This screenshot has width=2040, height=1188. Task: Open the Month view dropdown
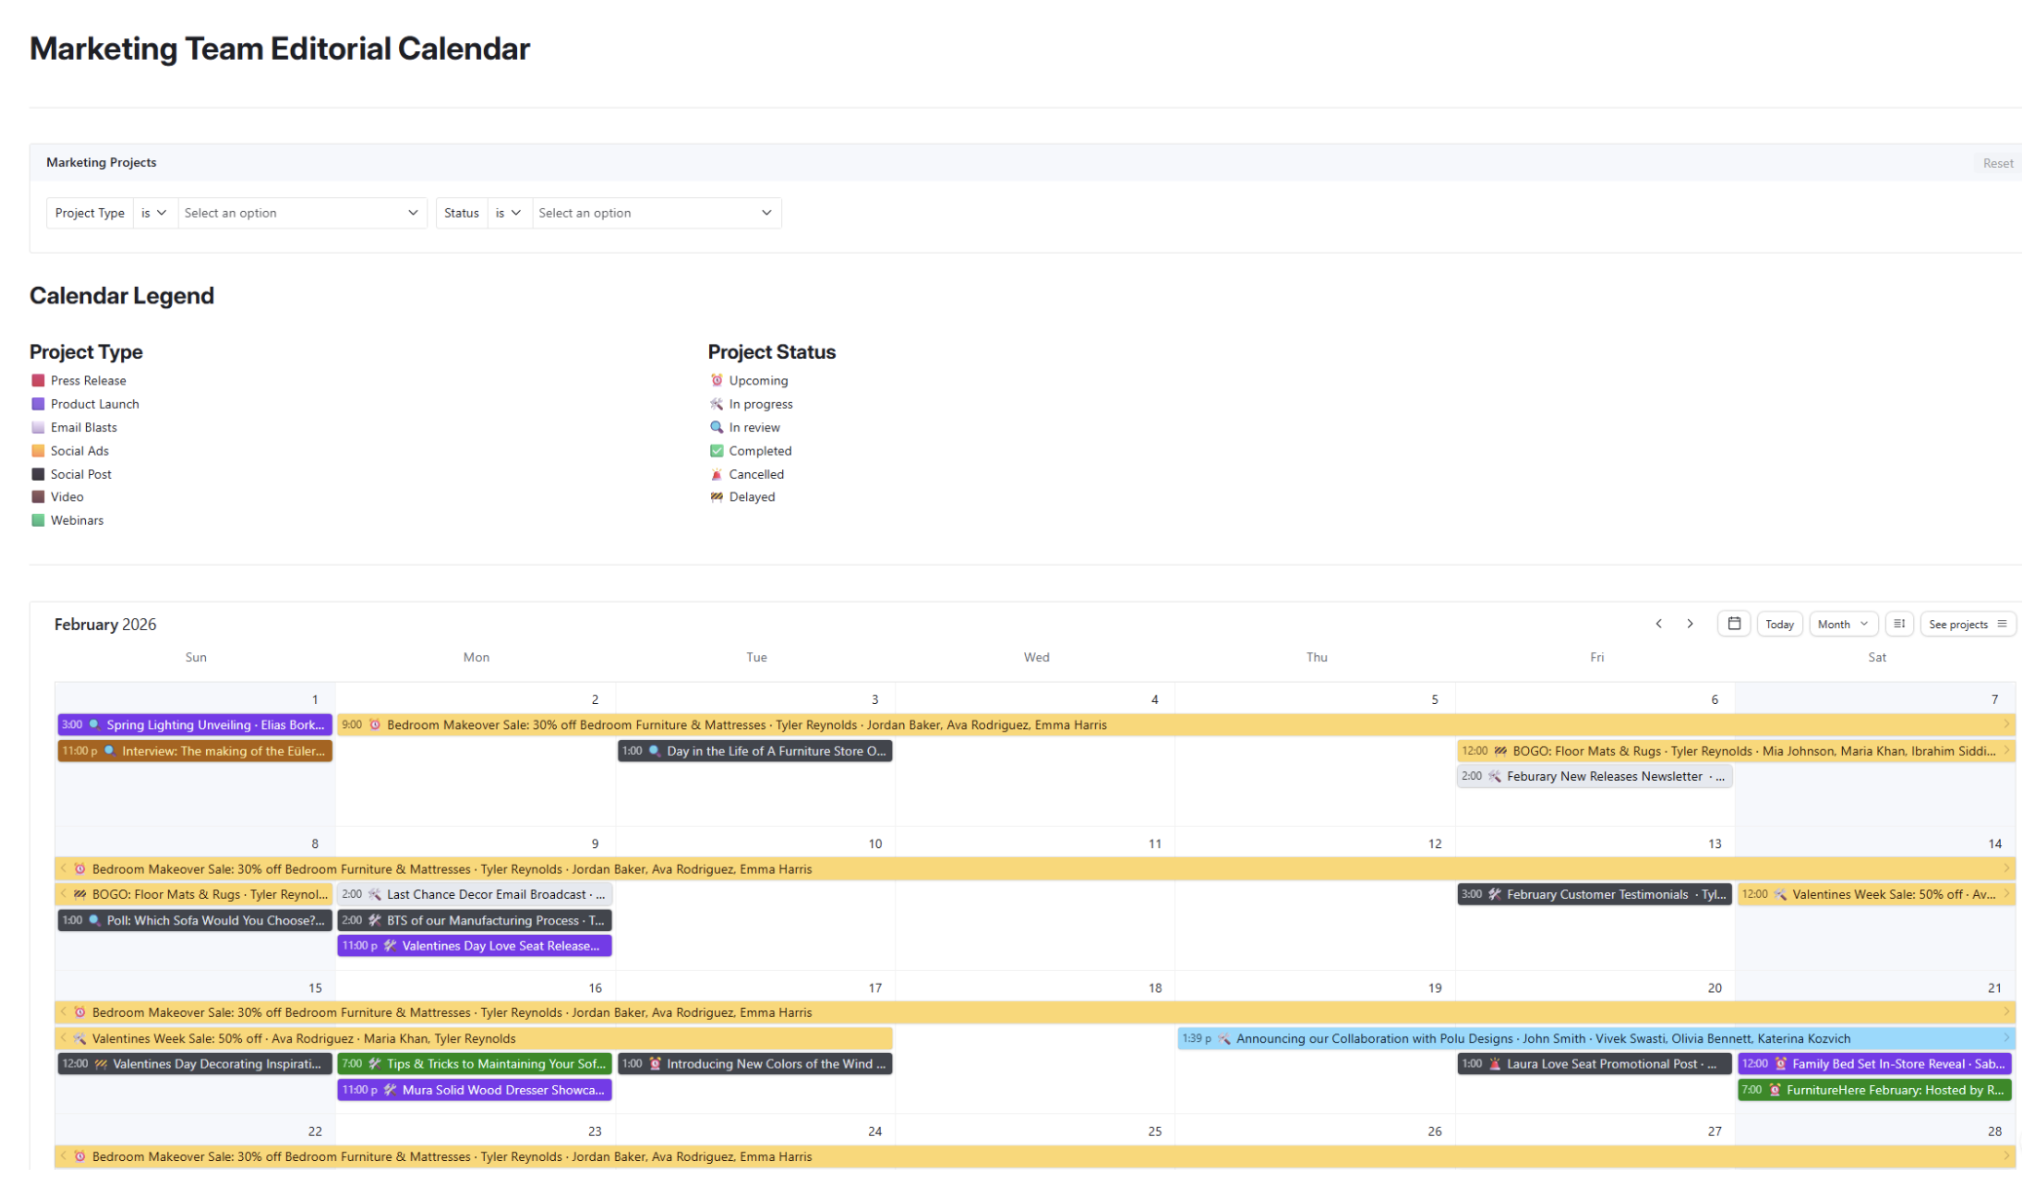[1843, 623]
